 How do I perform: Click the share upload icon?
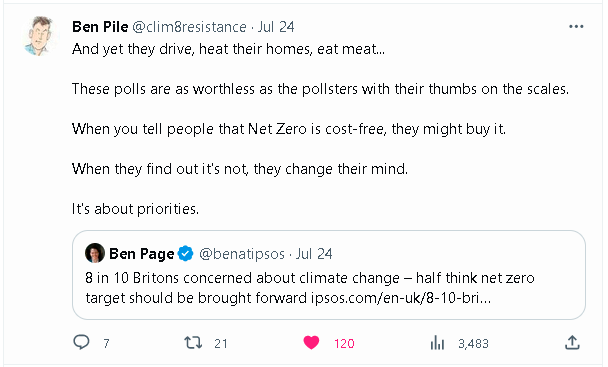572,342
